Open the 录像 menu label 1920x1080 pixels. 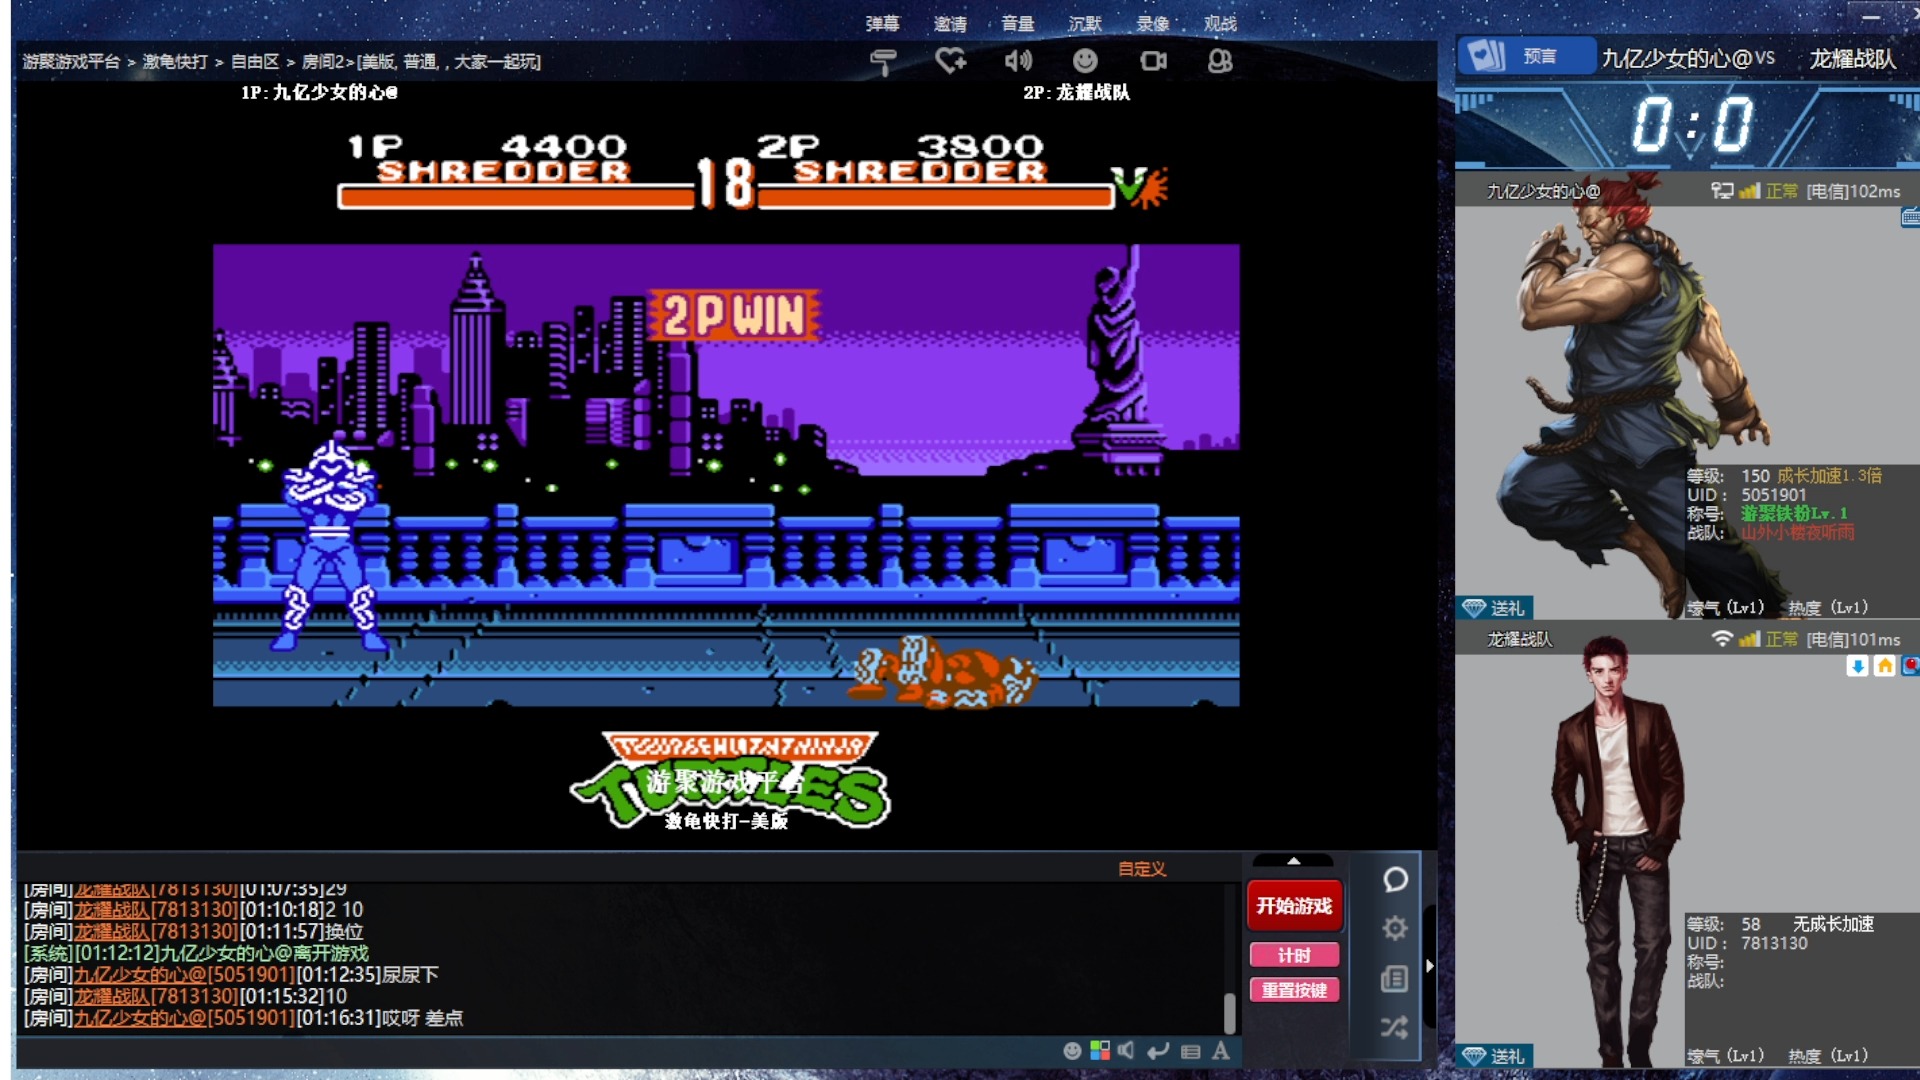tap(1153, 23)
